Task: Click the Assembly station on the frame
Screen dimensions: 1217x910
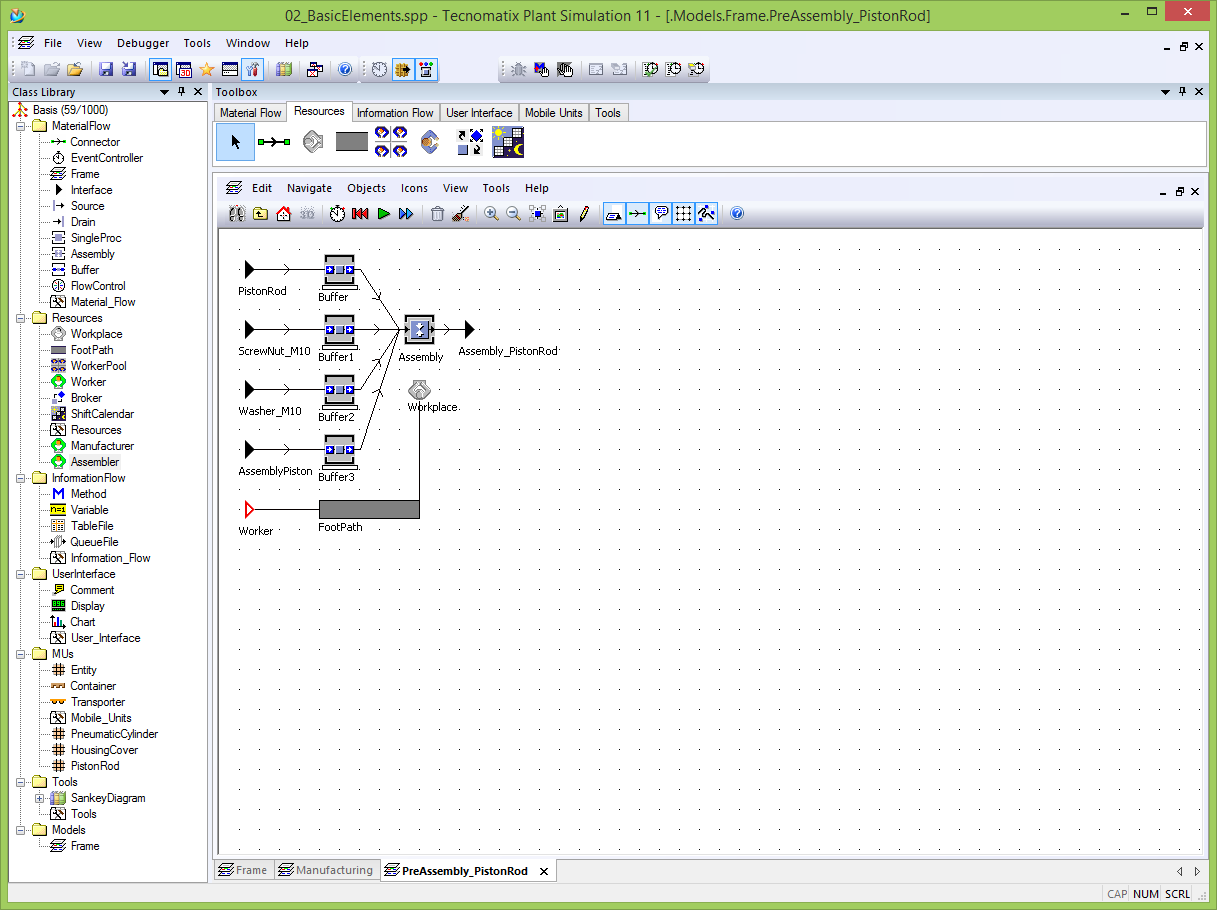Action: pos(420,330)
